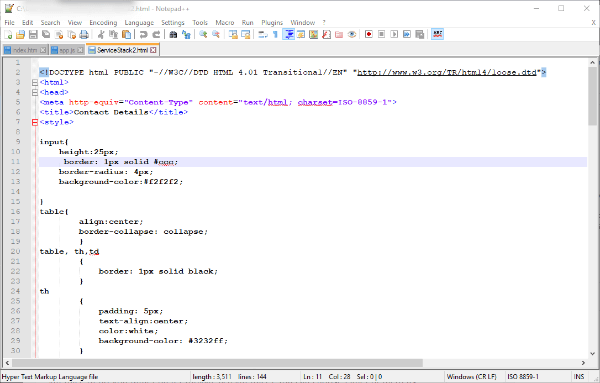This screenshot has width=600, height=383.
Task: Open the question mark help menu
Action: (324, 23)
